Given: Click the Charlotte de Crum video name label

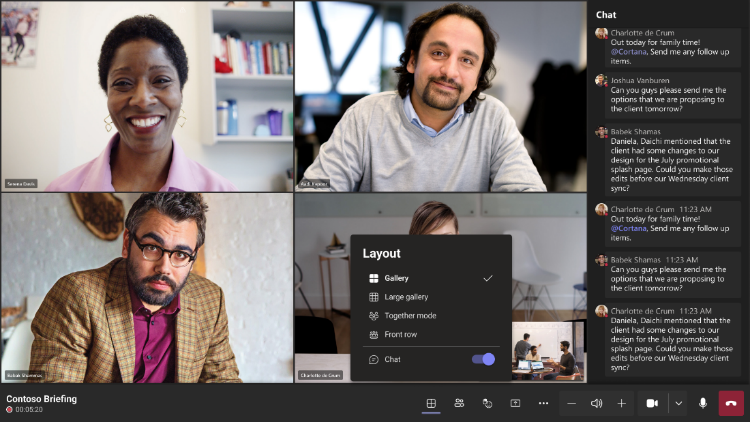Looking at the screenshot, I should coord(320,375).
